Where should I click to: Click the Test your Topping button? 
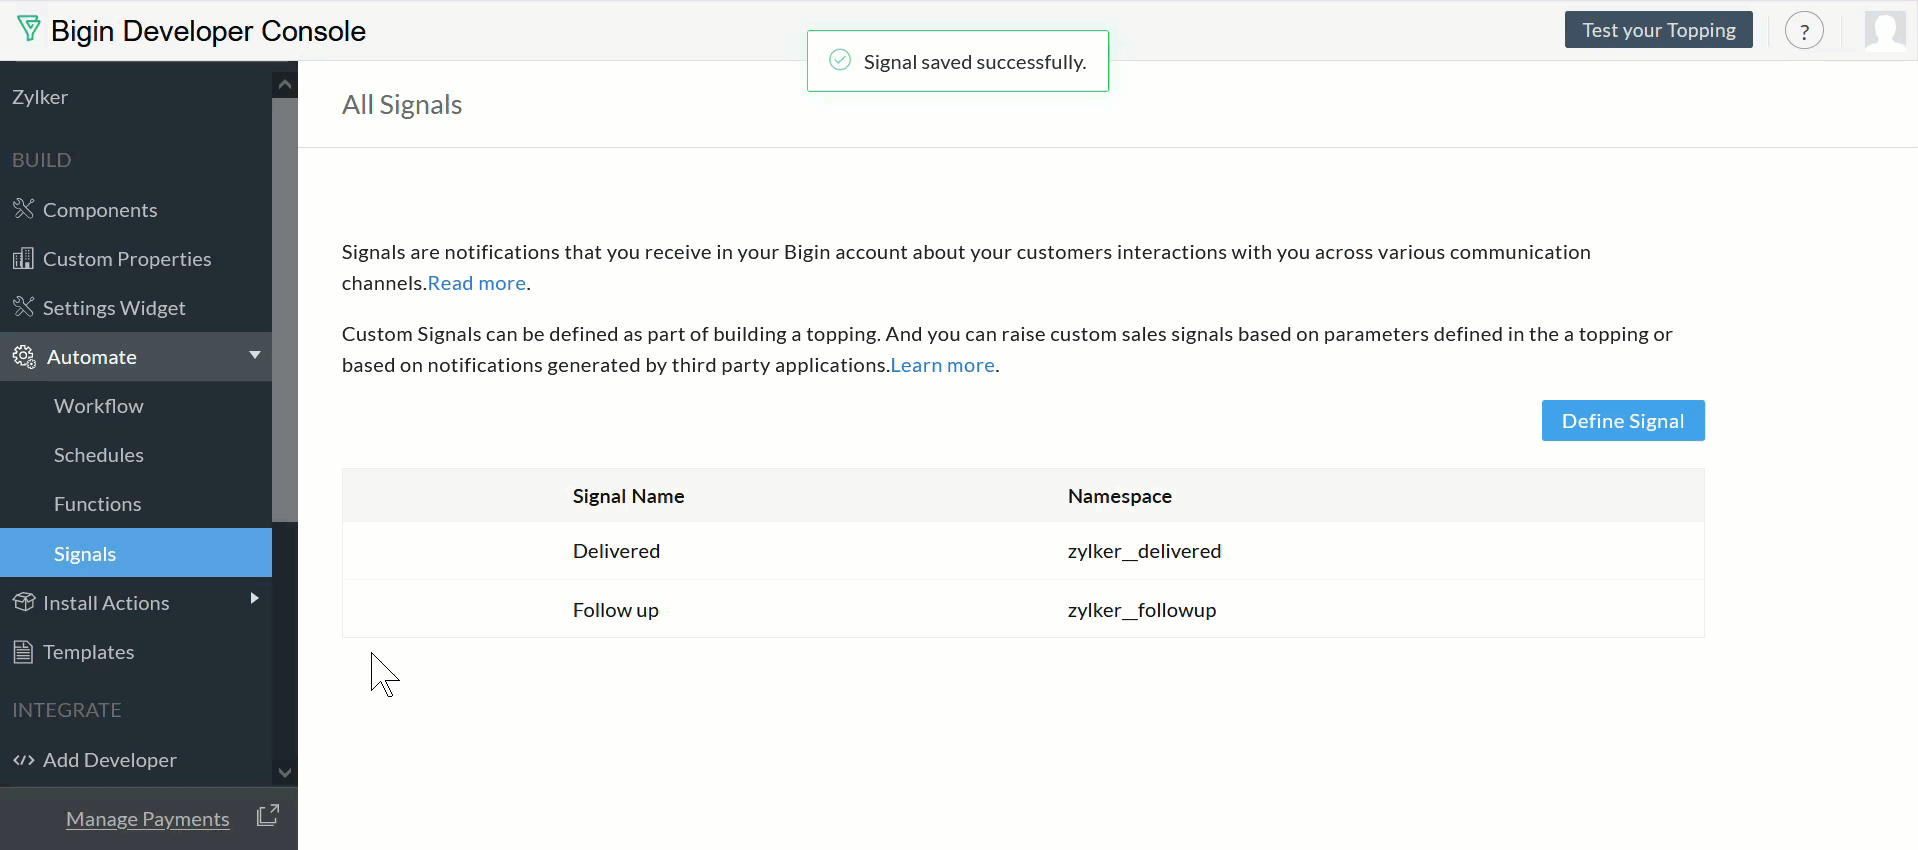1659,30
